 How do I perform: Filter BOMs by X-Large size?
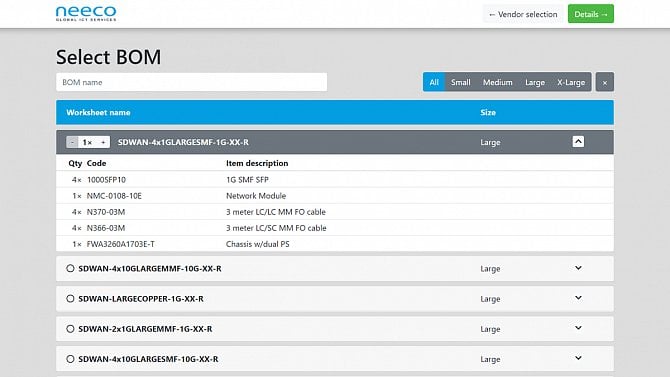point(571,82)
